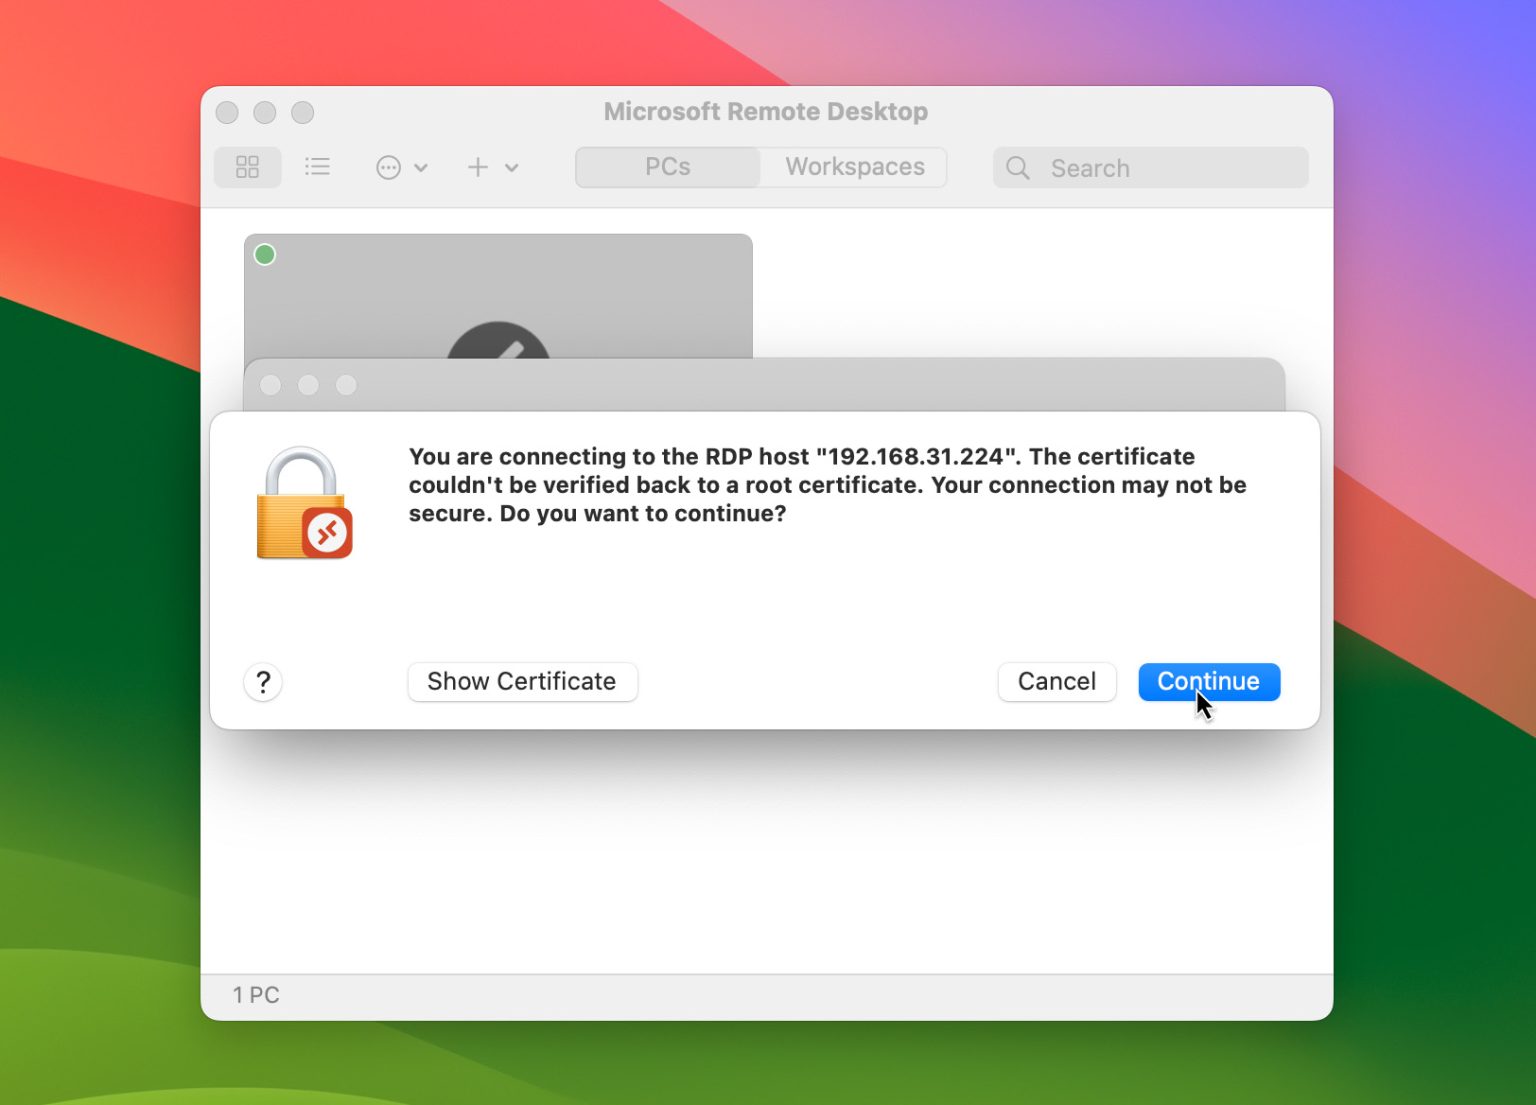The width and height of the screenshot is (1536, 1105).
Task: Cancel the RDP connection attempt
Action: tap(1056, 681)
